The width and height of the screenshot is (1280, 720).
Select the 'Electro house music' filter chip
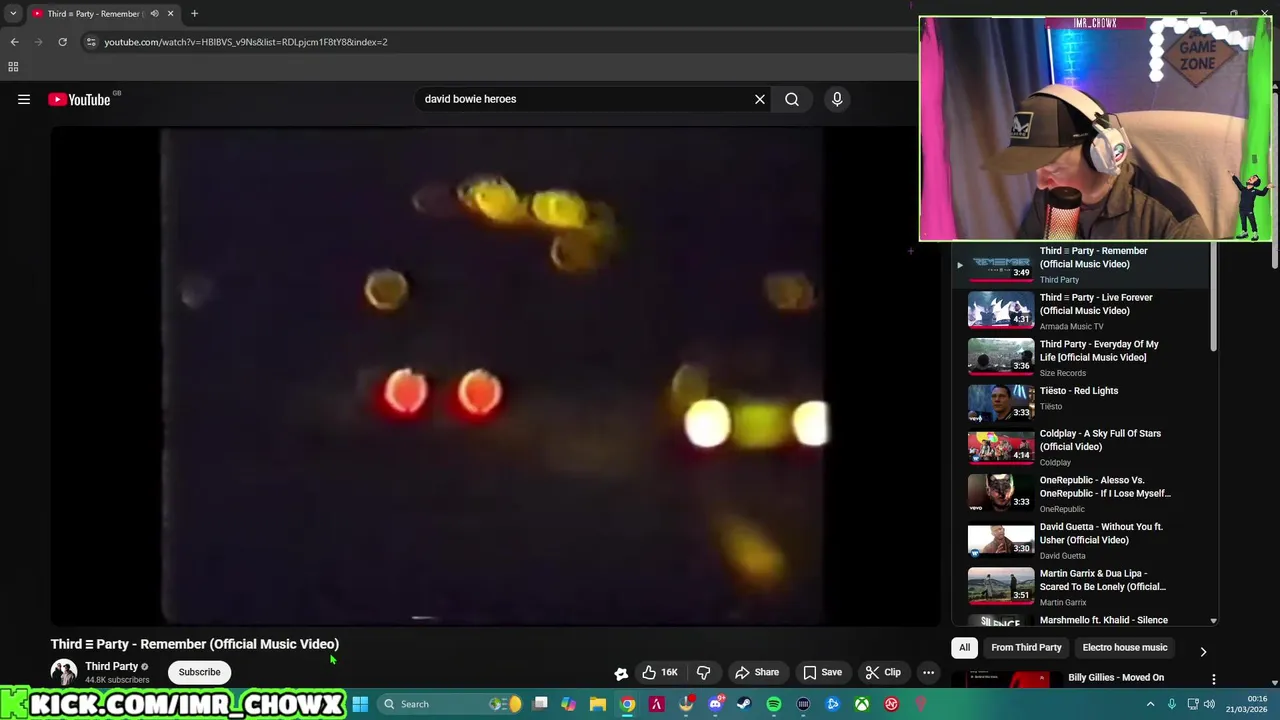(1125, 648)
